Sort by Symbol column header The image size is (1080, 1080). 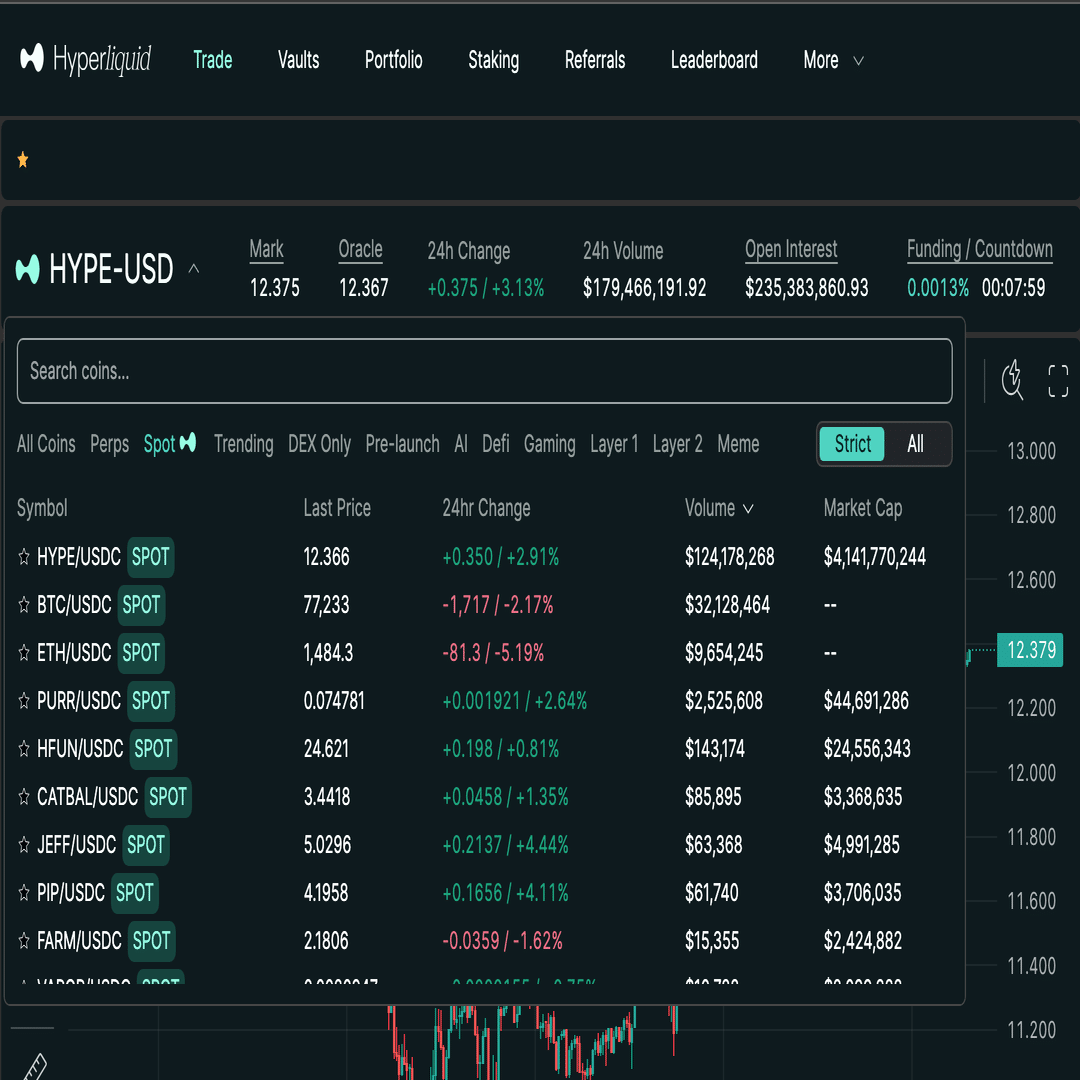pos(42,508)
